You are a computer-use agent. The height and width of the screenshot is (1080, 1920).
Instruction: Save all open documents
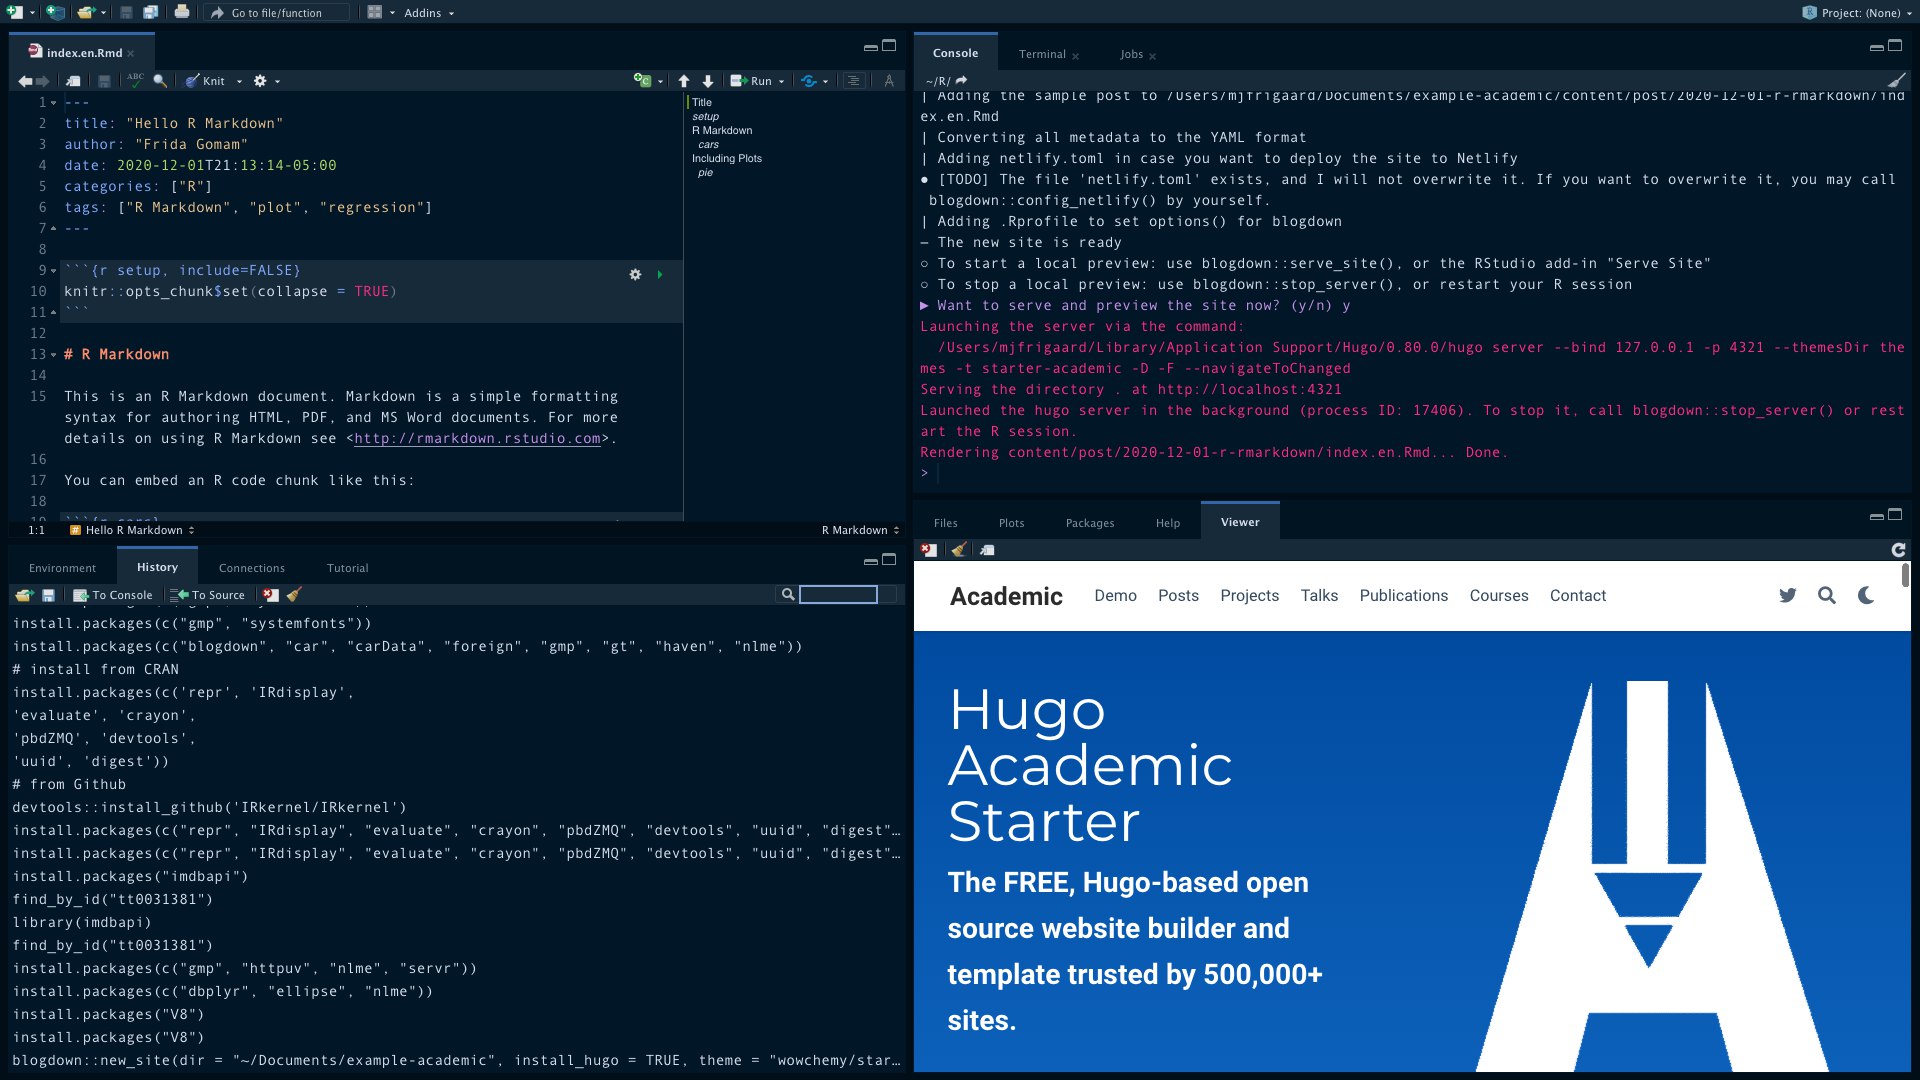(x=150, y=13)
